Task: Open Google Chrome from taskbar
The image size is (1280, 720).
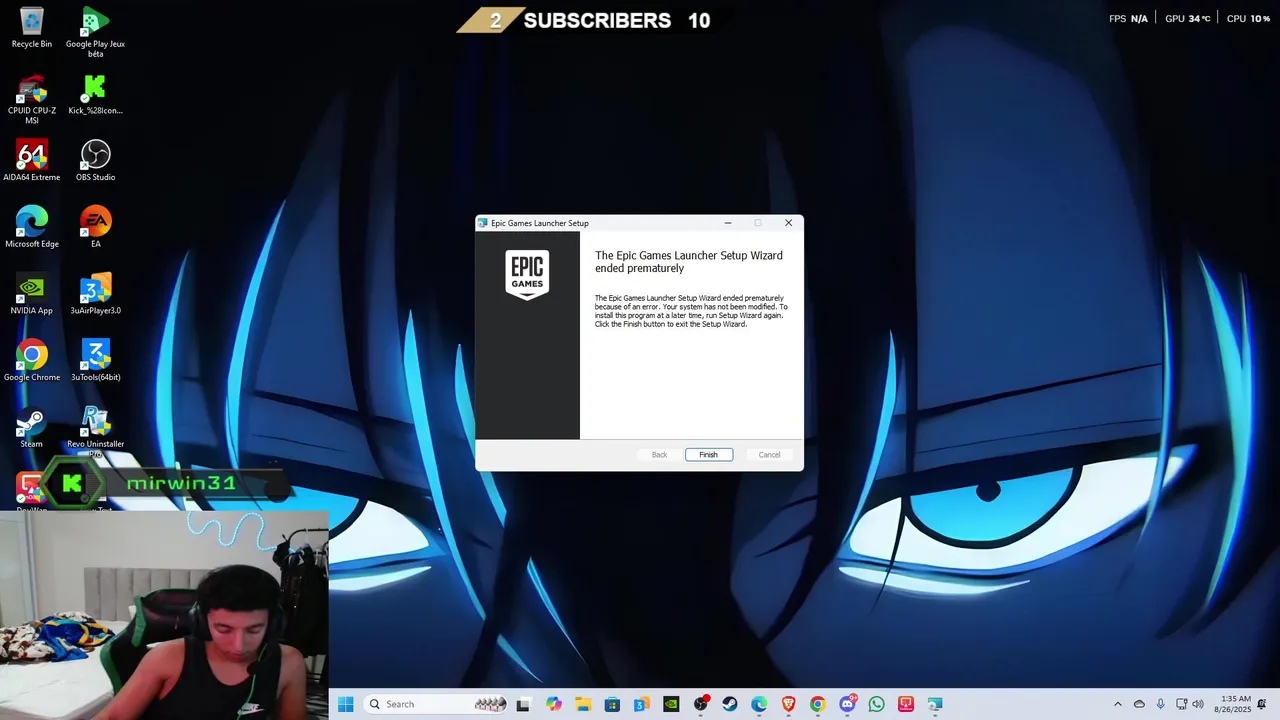Action: (x=818, y=704)
